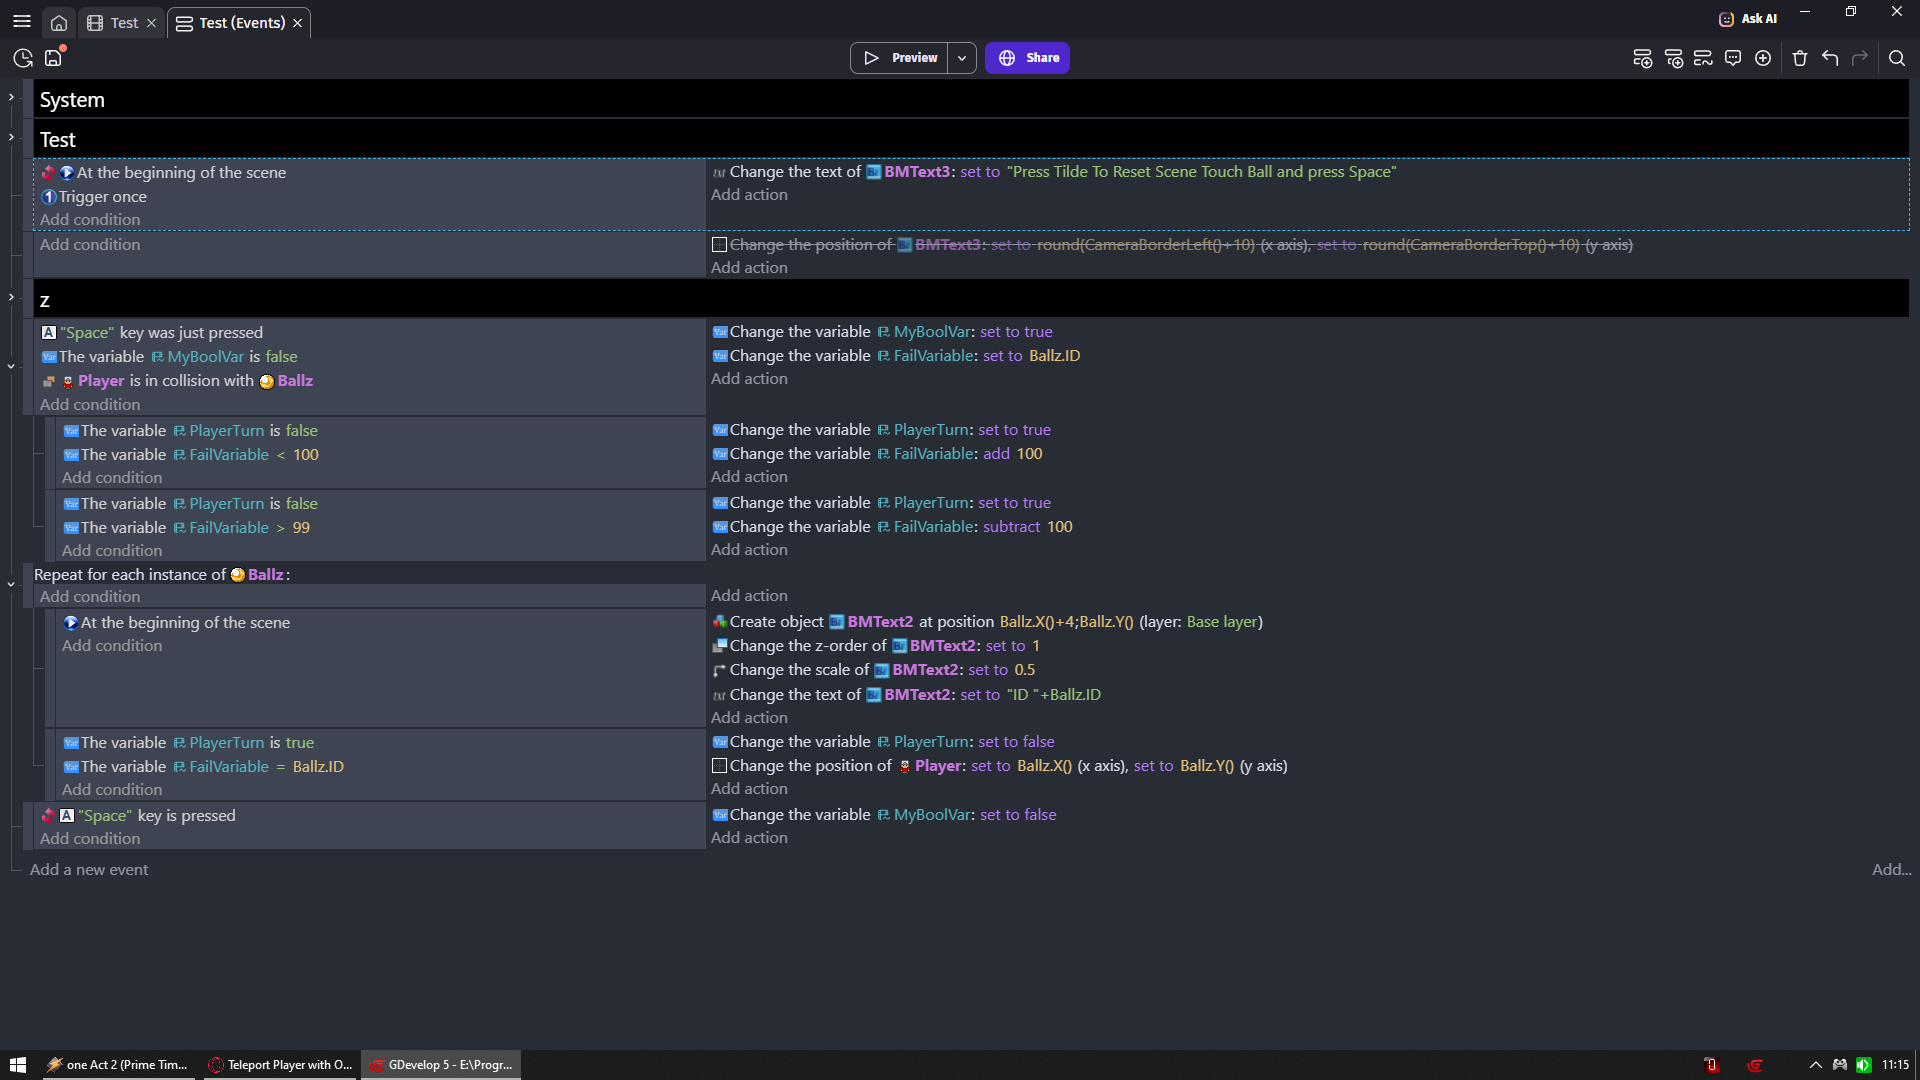Image resolution: width=1920 pixels, height=1080 pixels.
Task: Open the home page tab icon
Action: tap(59, 23)
